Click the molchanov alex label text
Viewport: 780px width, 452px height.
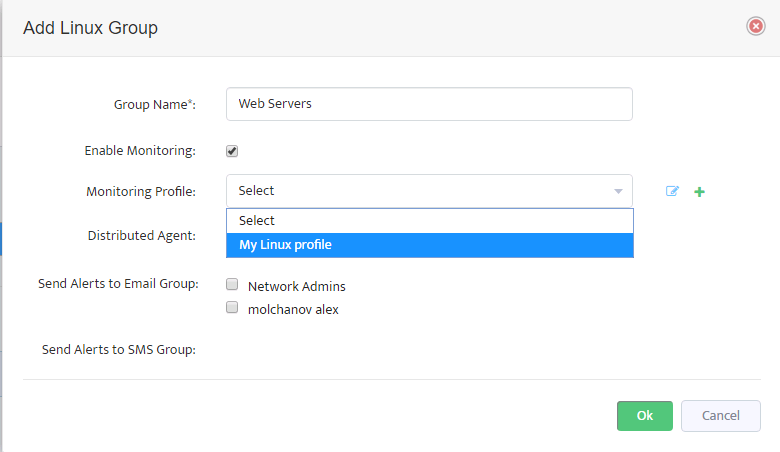tap(293, 309)
